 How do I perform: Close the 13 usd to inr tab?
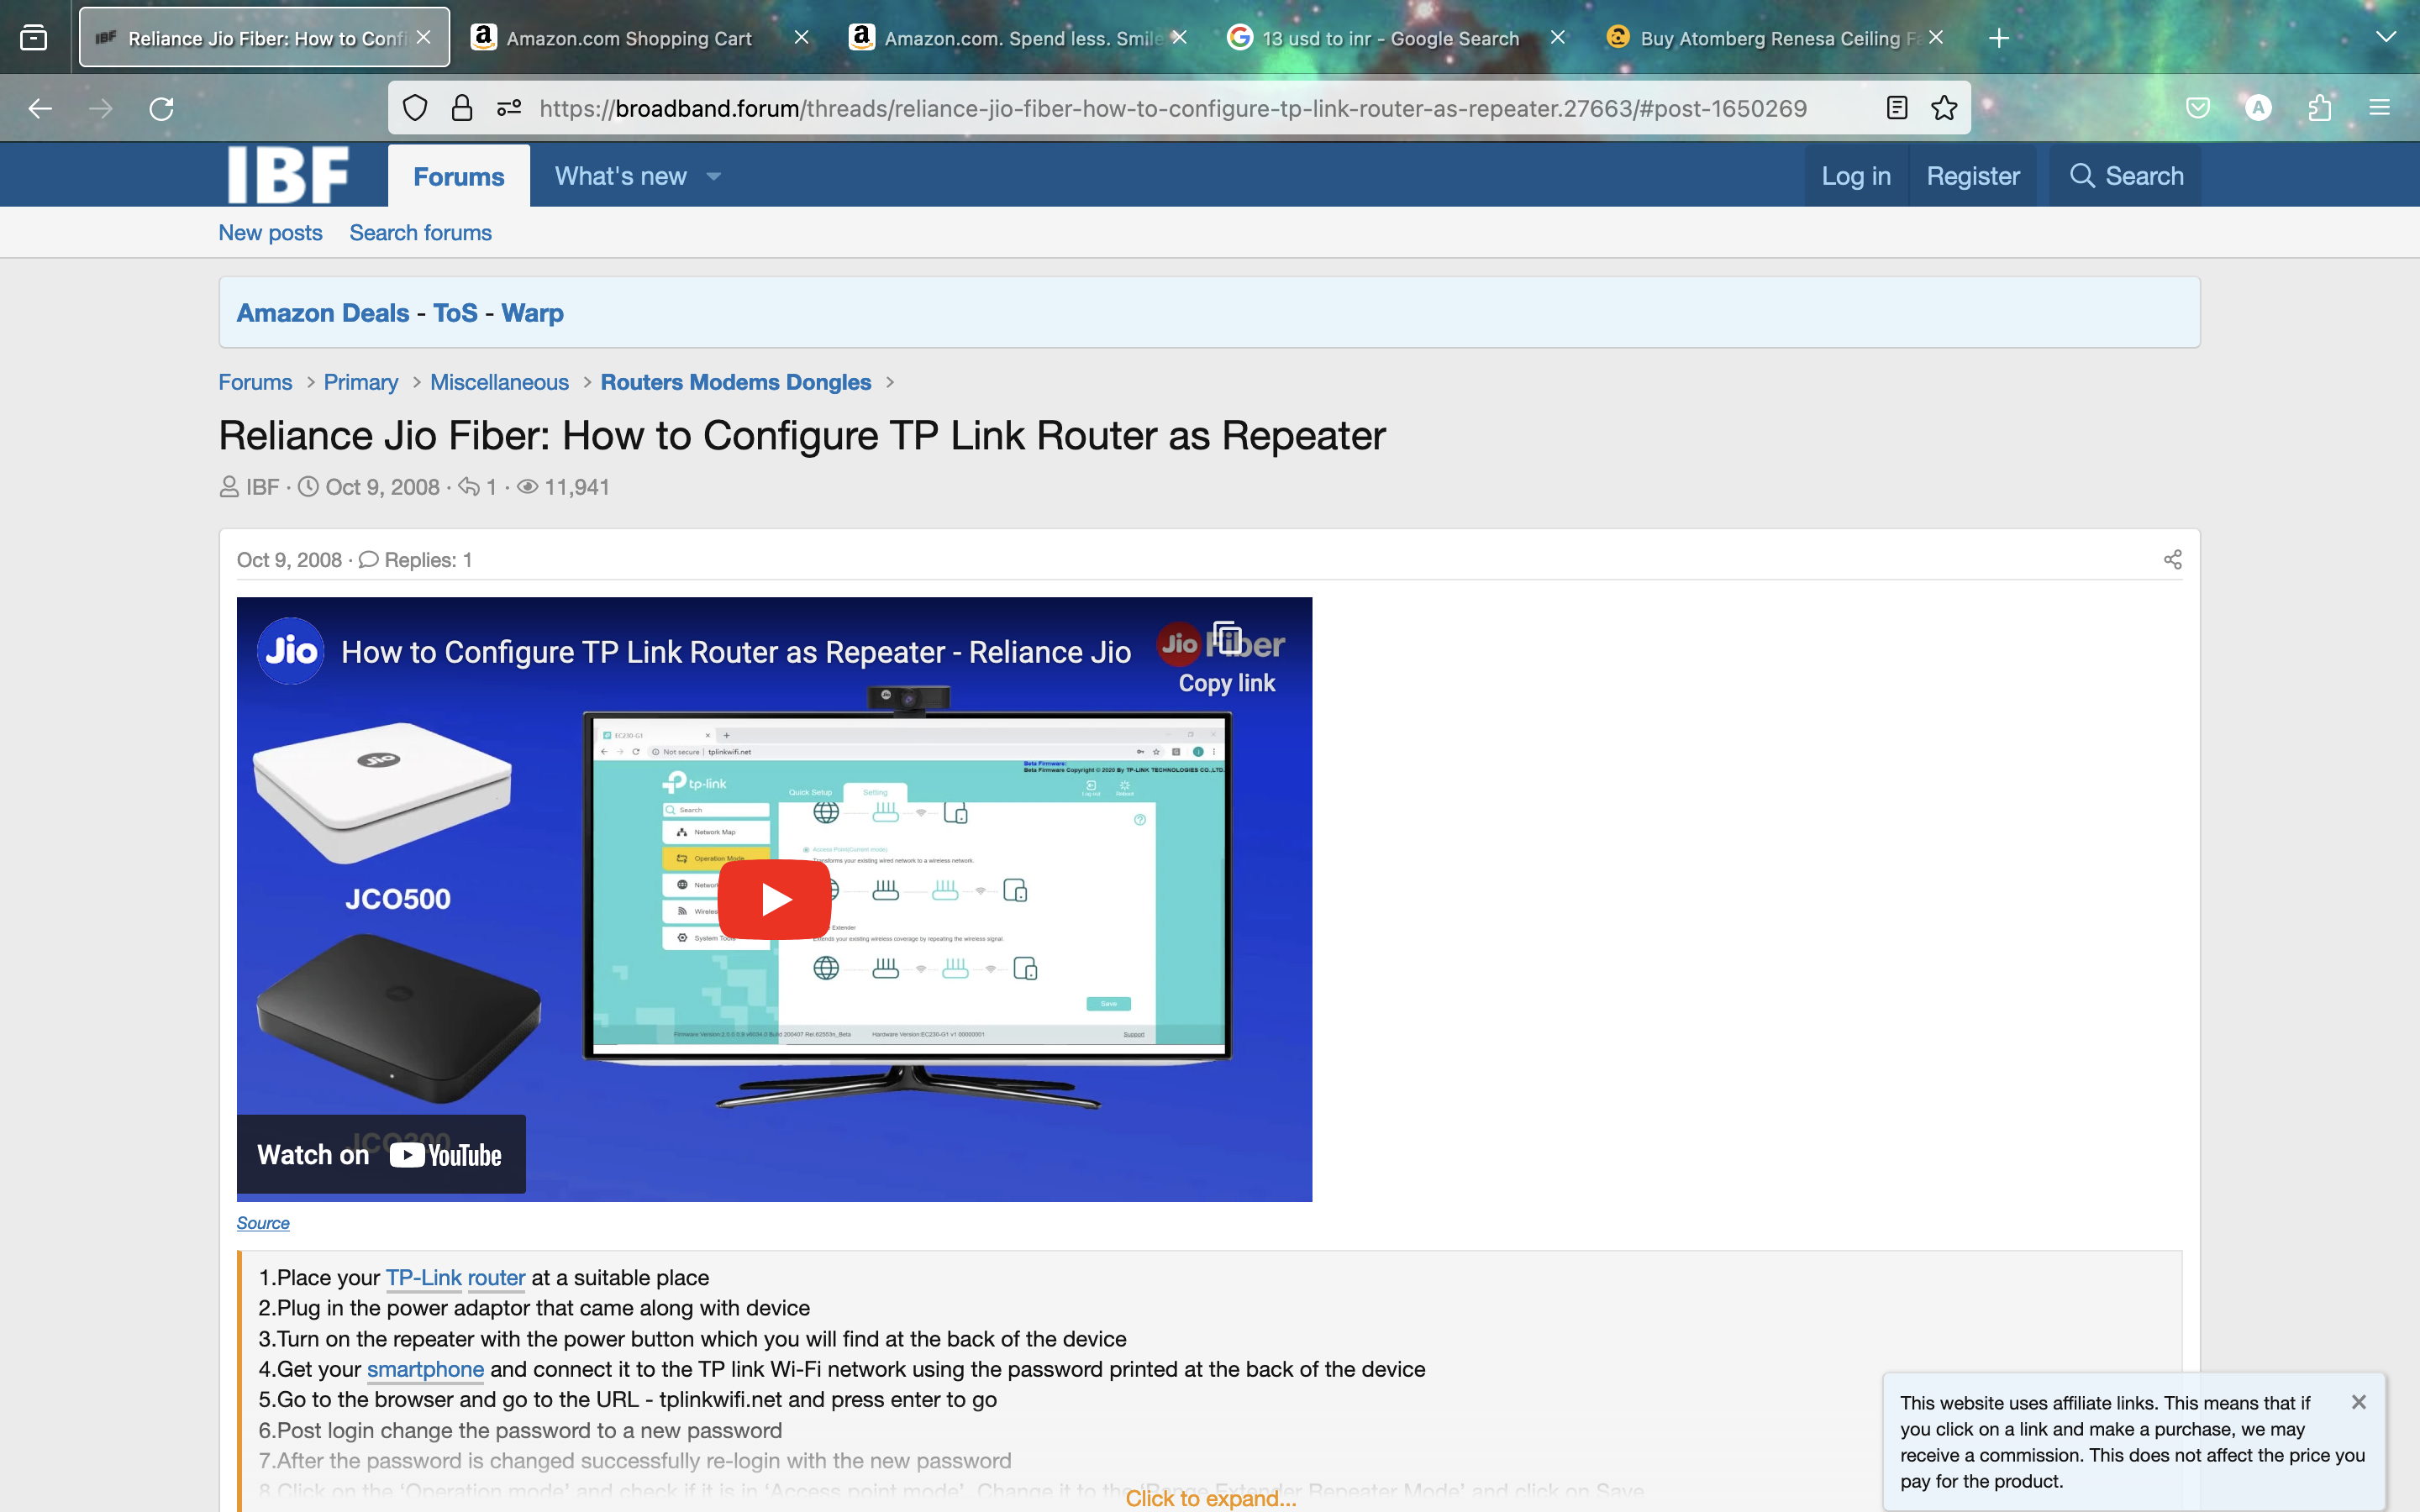(x=1557, y=37)
